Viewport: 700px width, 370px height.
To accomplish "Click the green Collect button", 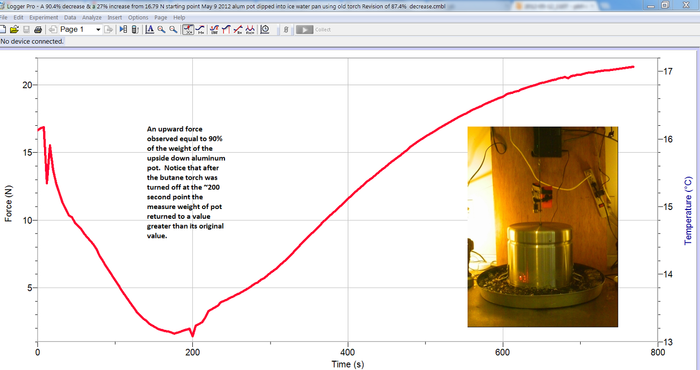I will (304, 29).
